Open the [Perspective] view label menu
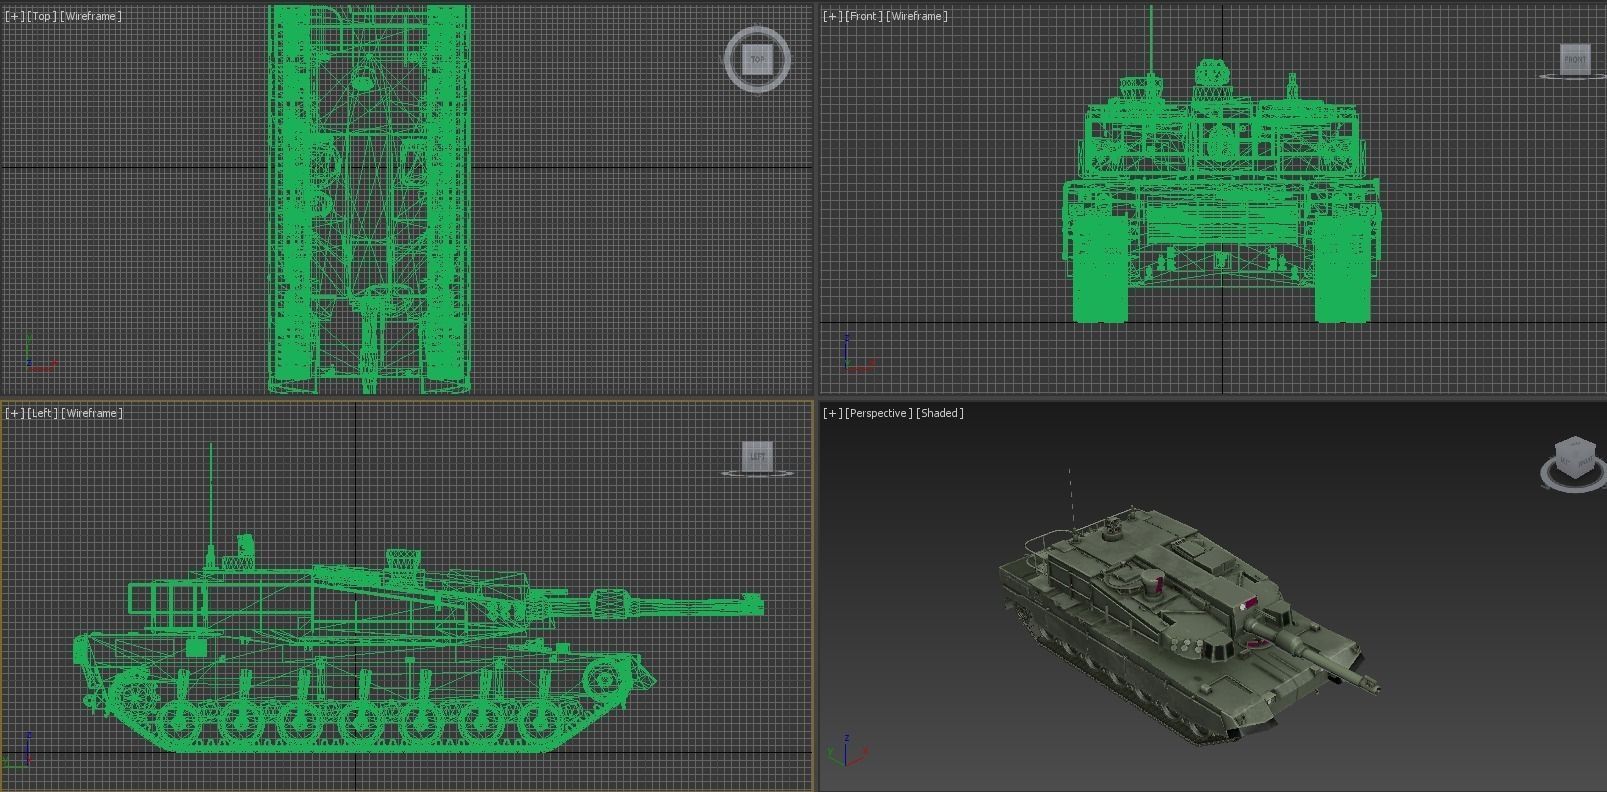Viewport: 1607px width, 792px height. coord(878,413)
